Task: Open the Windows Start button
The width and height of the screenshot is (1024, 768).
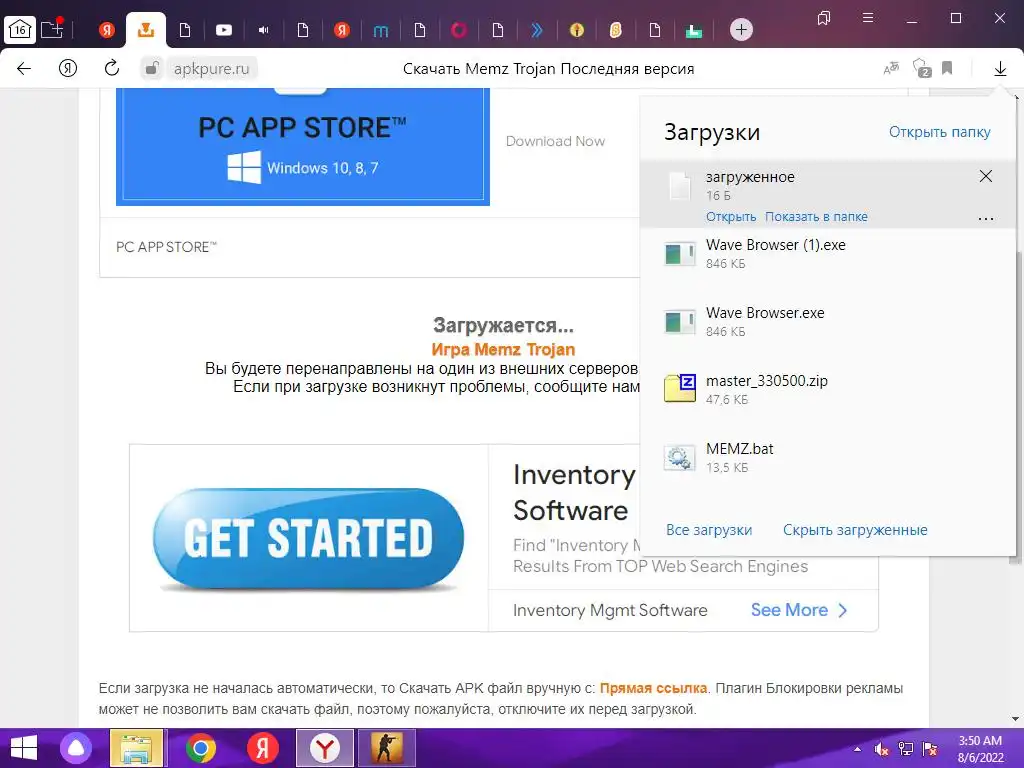Action: 24,748
